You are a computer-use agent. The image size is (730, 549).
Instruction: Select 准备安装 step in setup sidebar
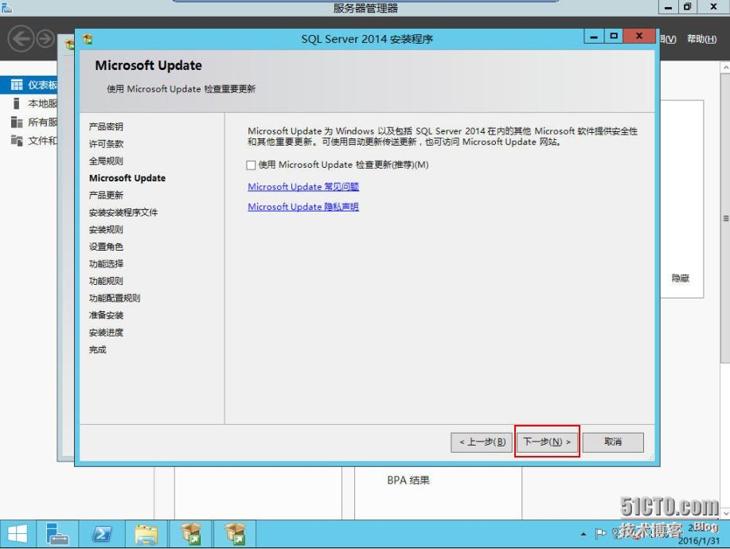click(x=106, y=315)
